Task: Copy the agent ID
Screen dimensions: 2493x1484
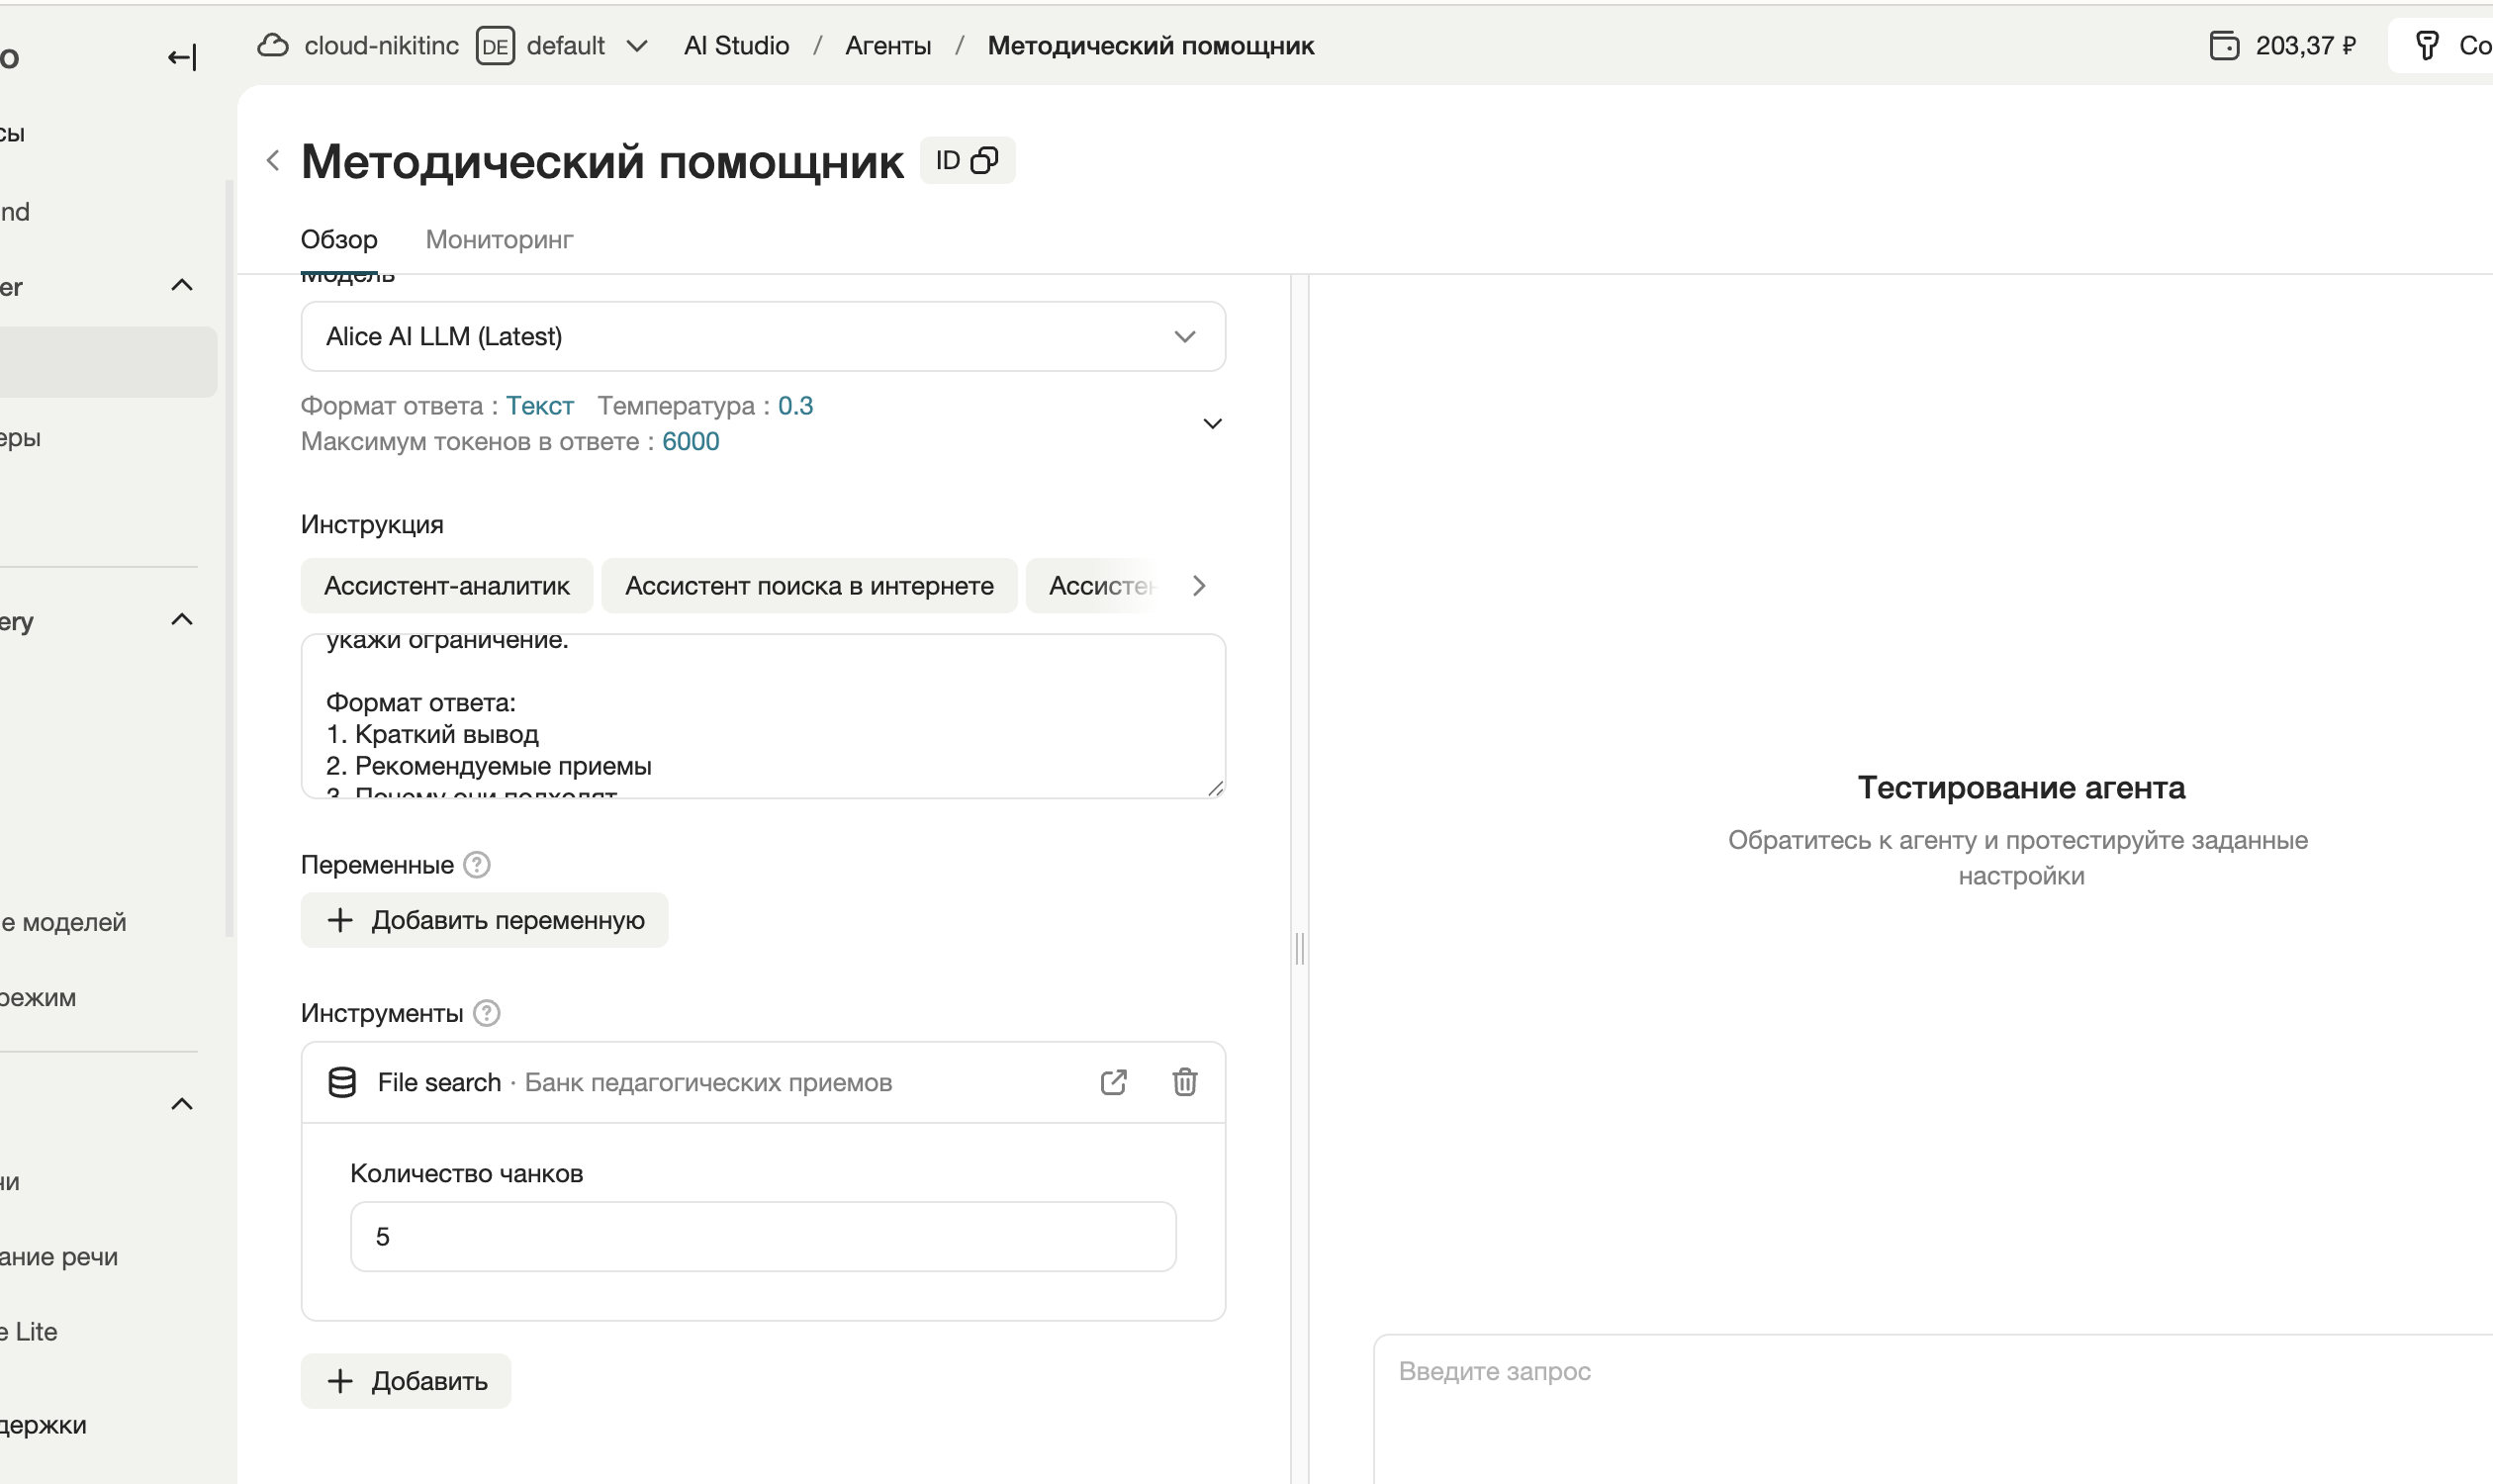Action: pos(968,160)
